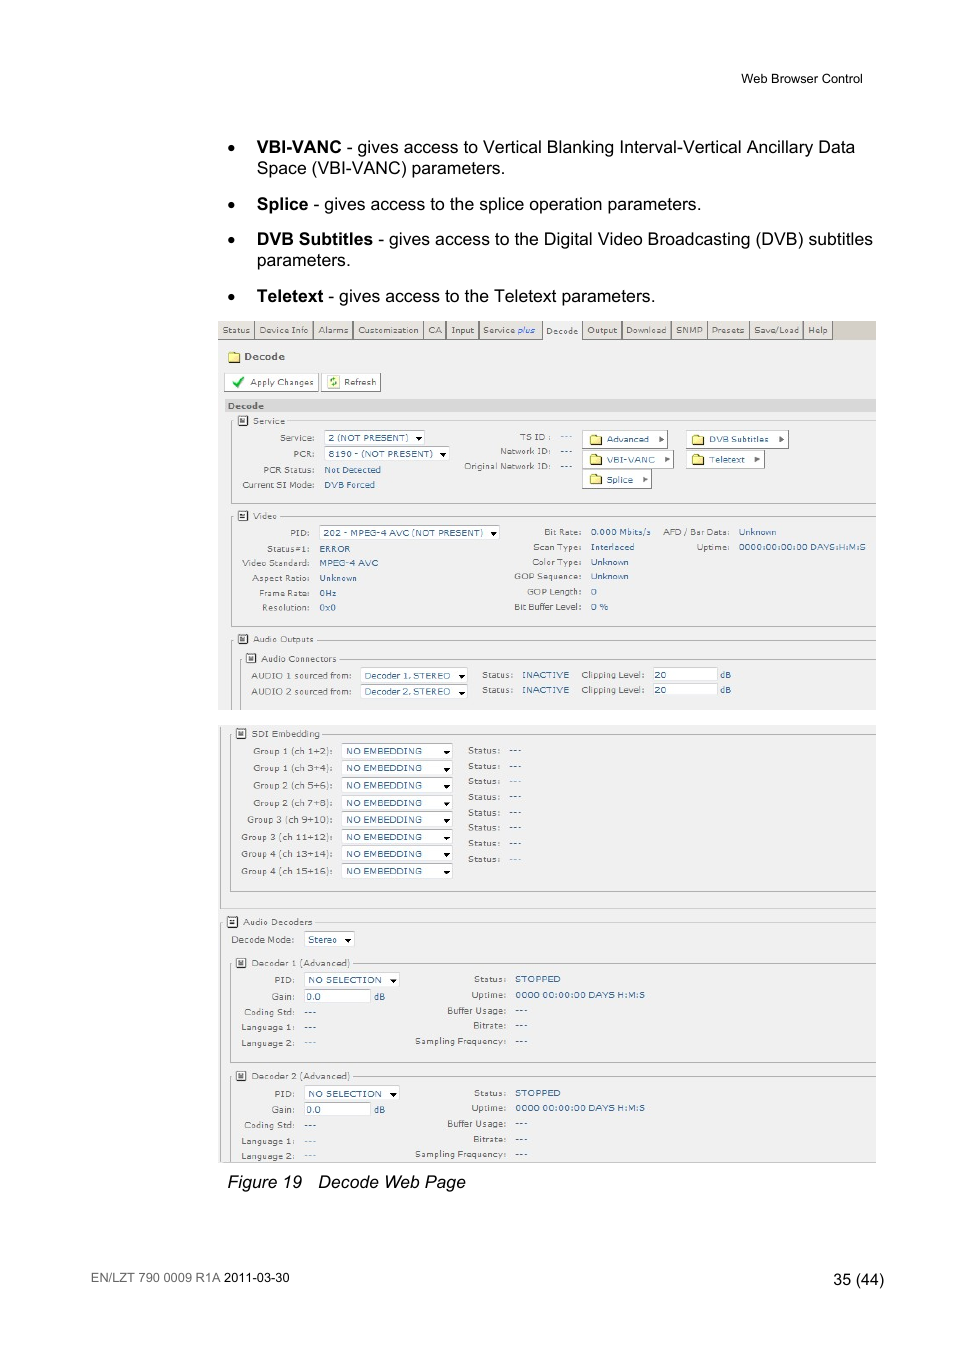Open AUDIO 1 sourced from dropdown
Screen dimensions: 954x1350
click(x=461, y=676)
